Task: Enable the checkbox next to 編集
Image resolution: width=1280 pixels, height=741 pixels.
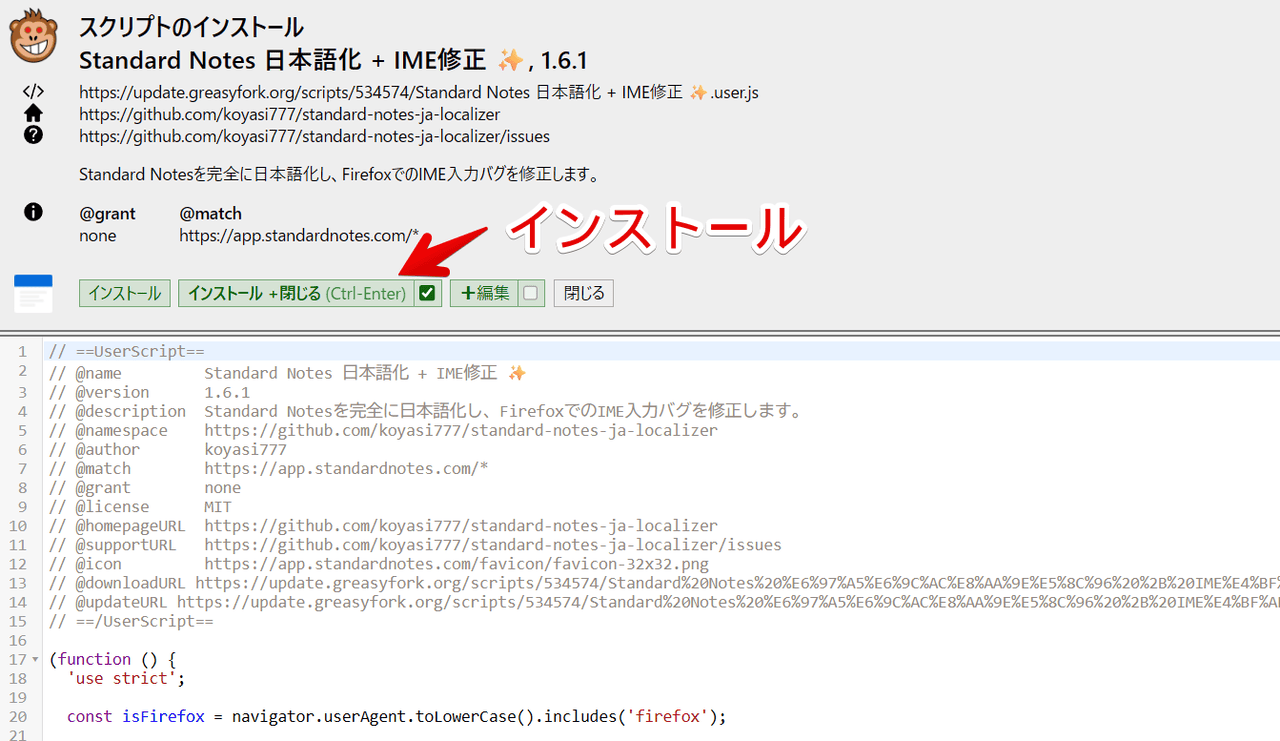Action: click(x=531, y=293)
